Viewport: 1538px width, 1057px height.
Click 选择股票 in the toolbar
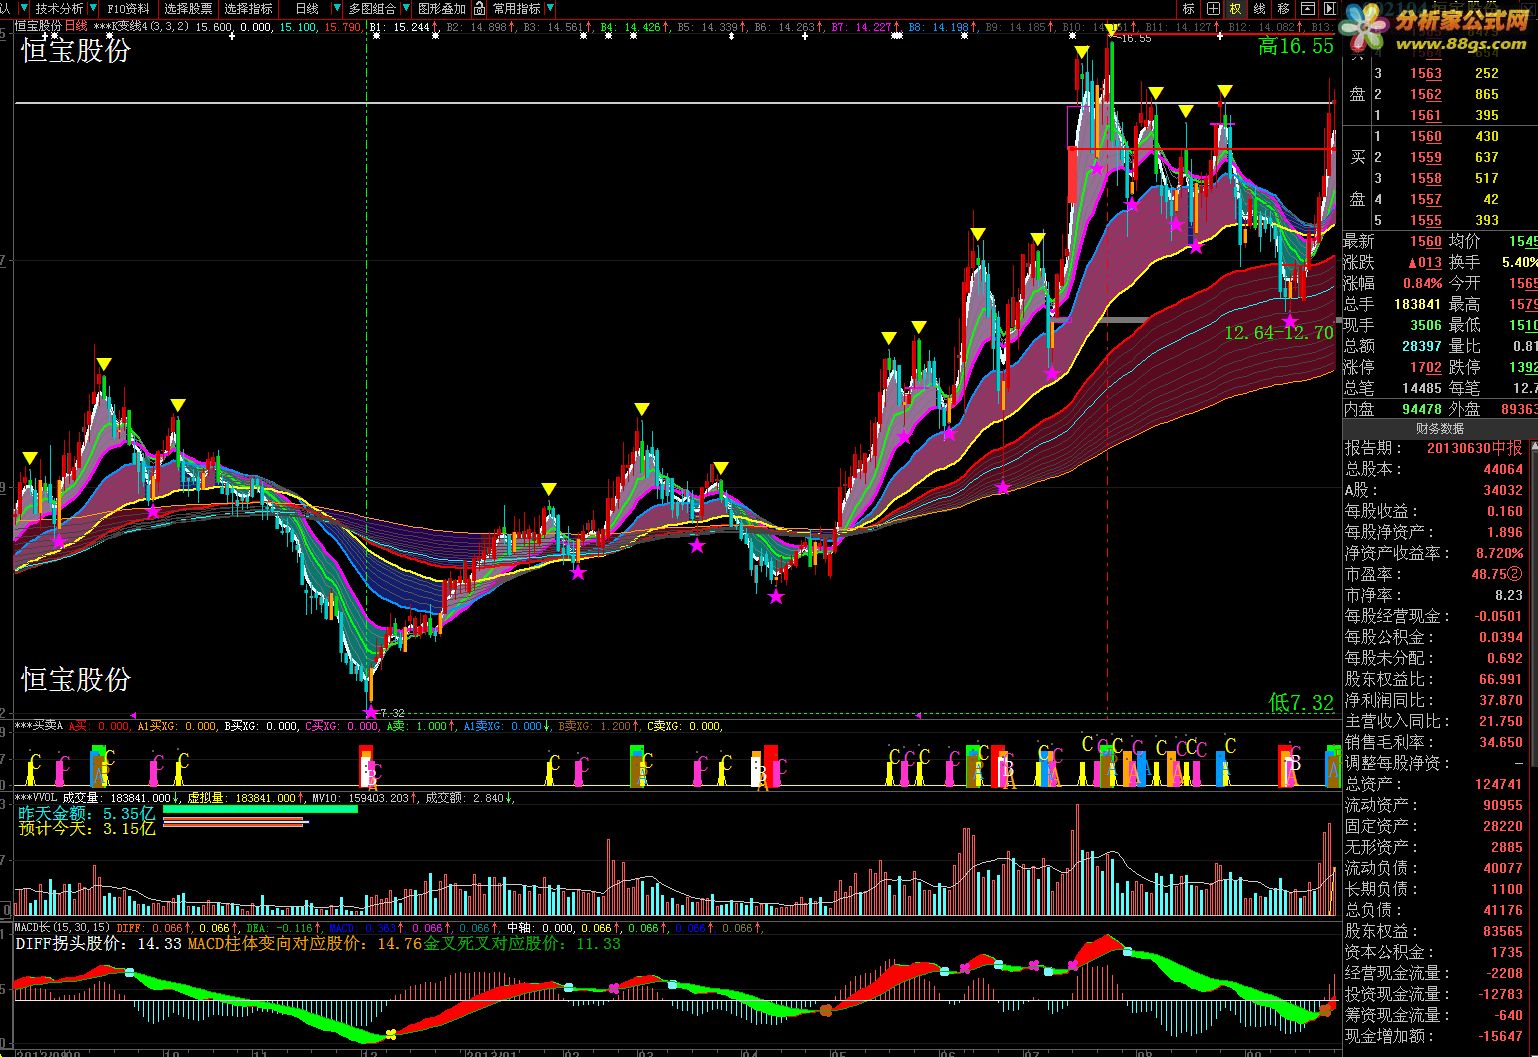coord(189,8)
